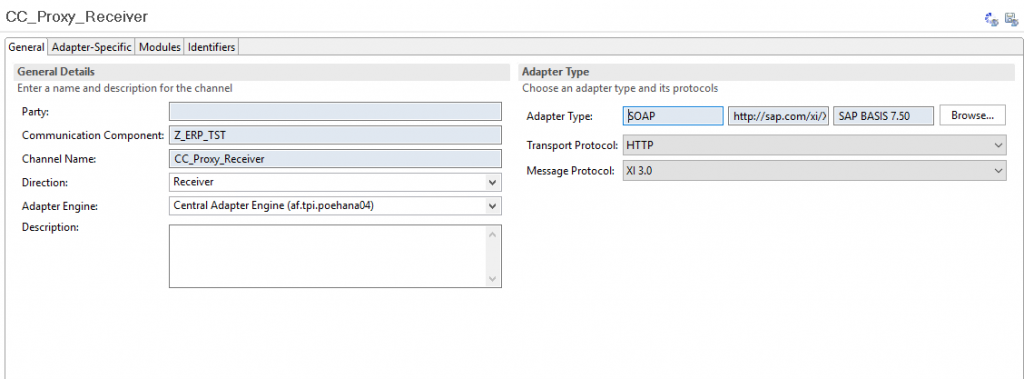Image resolution: width=1024 pixels, height=379 pixels.
Task: Click the Description scrollbar down arrow
Action: coord(493,279)
